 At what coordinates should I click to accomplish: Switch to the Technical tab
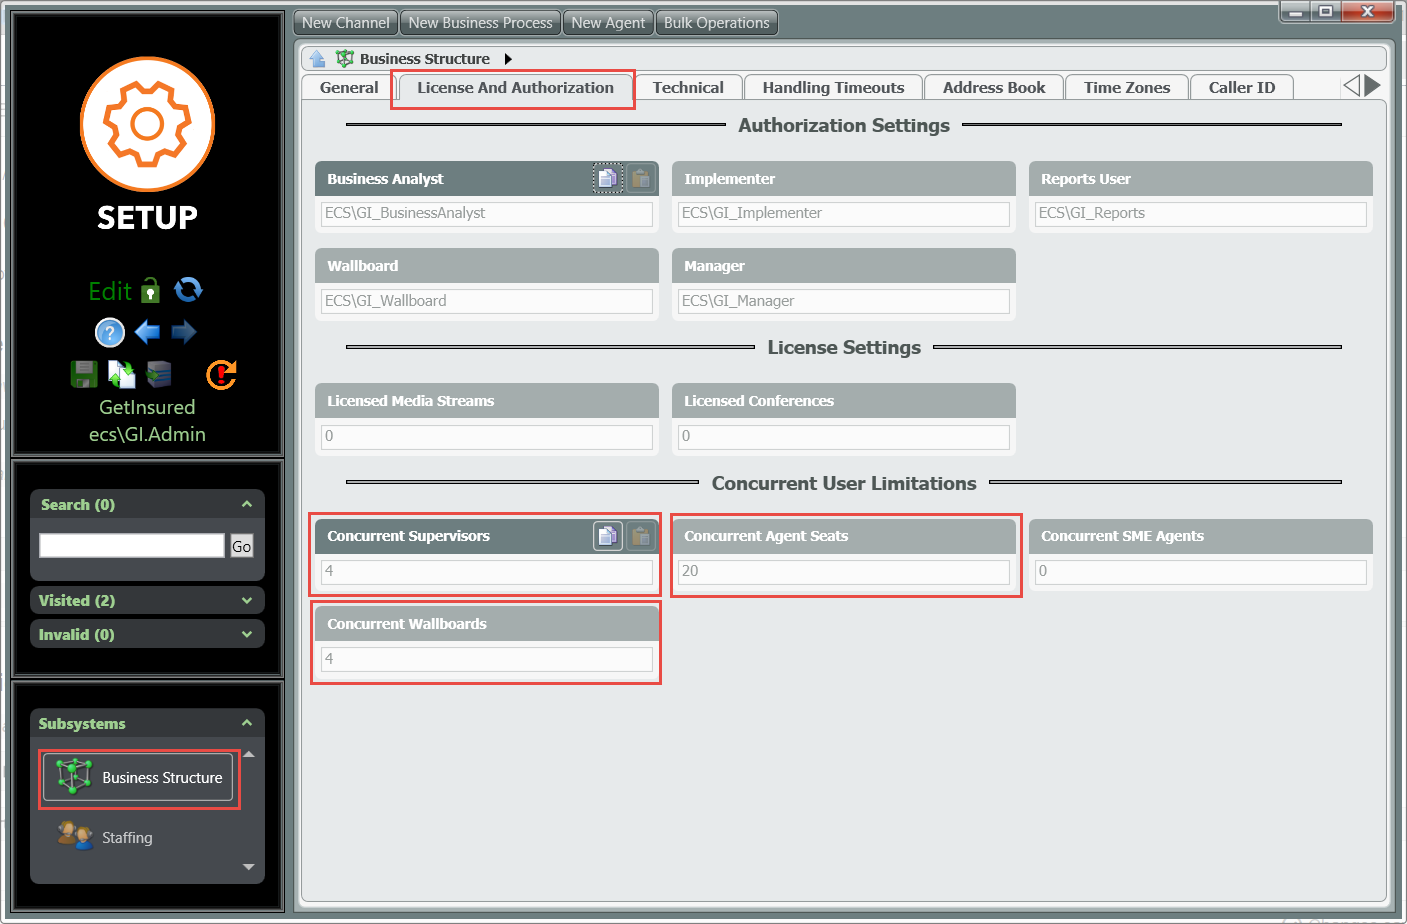click(x=687, y=88)
